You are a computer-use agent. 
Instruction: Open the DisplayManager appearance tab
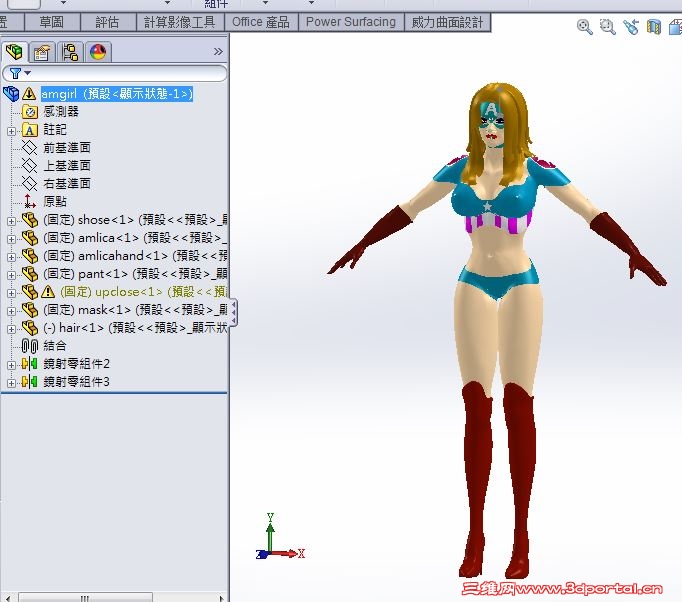(98, 53)
